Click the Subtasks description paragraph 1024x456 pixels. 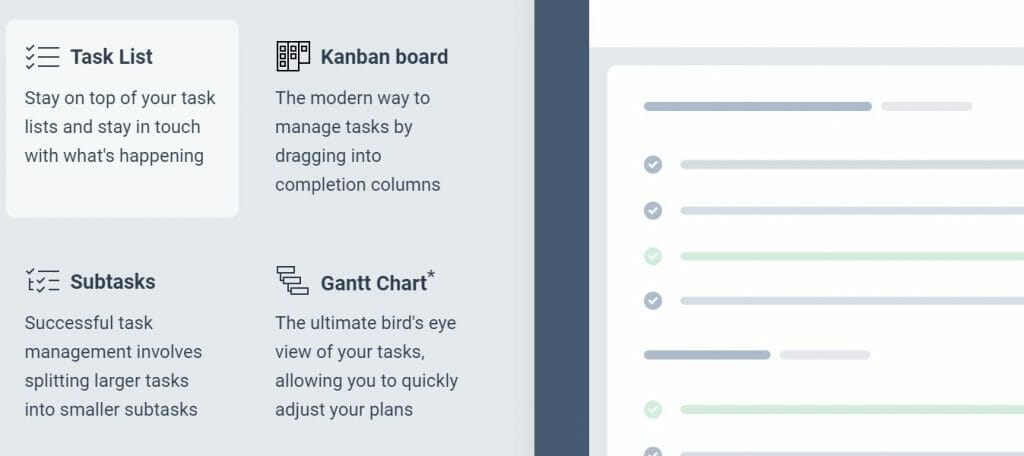point(114,366)
